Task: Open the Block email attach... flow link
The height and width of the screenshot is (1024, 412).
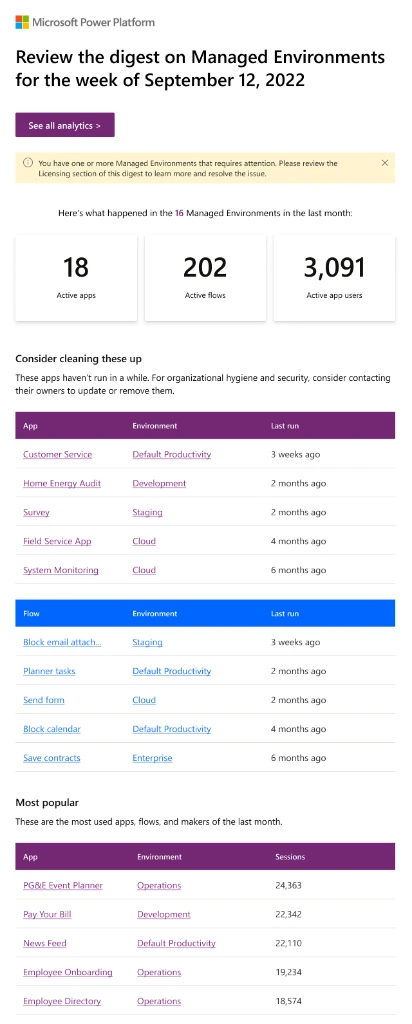Action: tap(62, 642)
